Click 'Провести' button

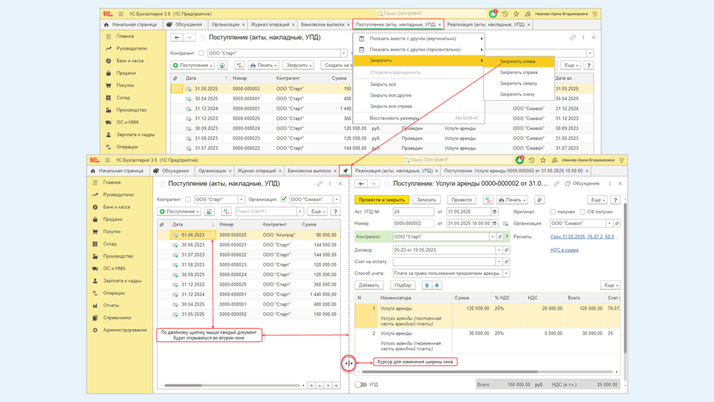coord(462,200)
